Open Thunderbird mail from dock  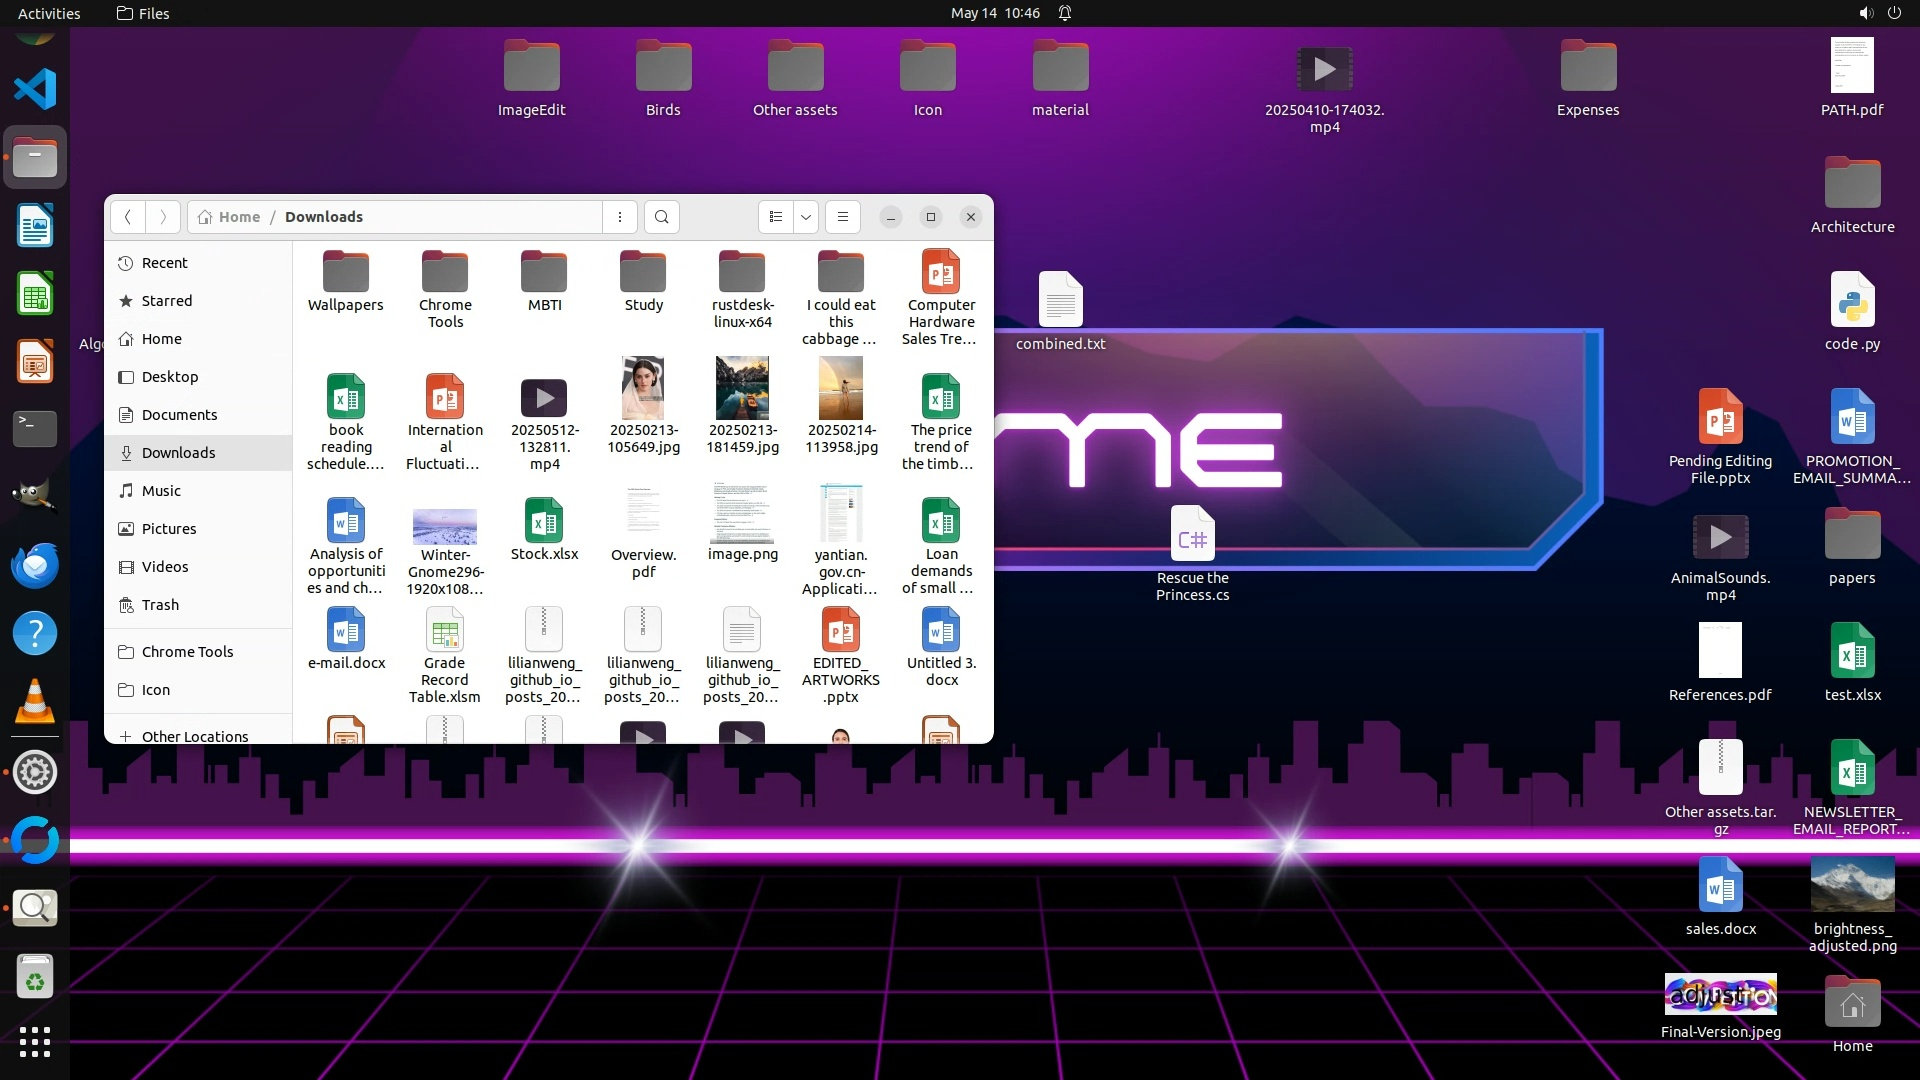35,566
